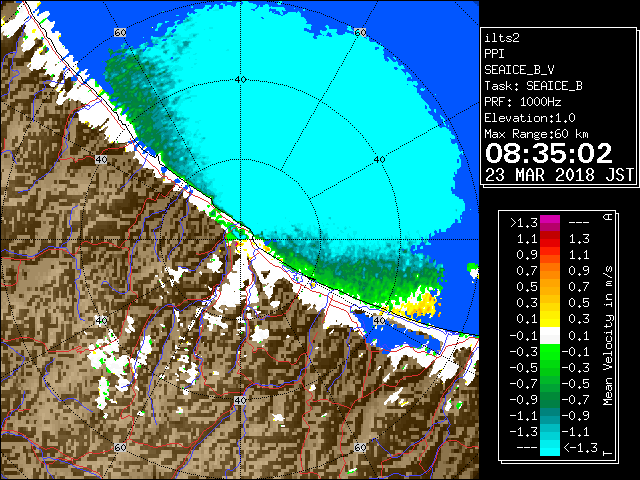Click the 'Task: SEAICE_B' line
The width and height of the screenshot is (640, 480).
click(533, 86)
